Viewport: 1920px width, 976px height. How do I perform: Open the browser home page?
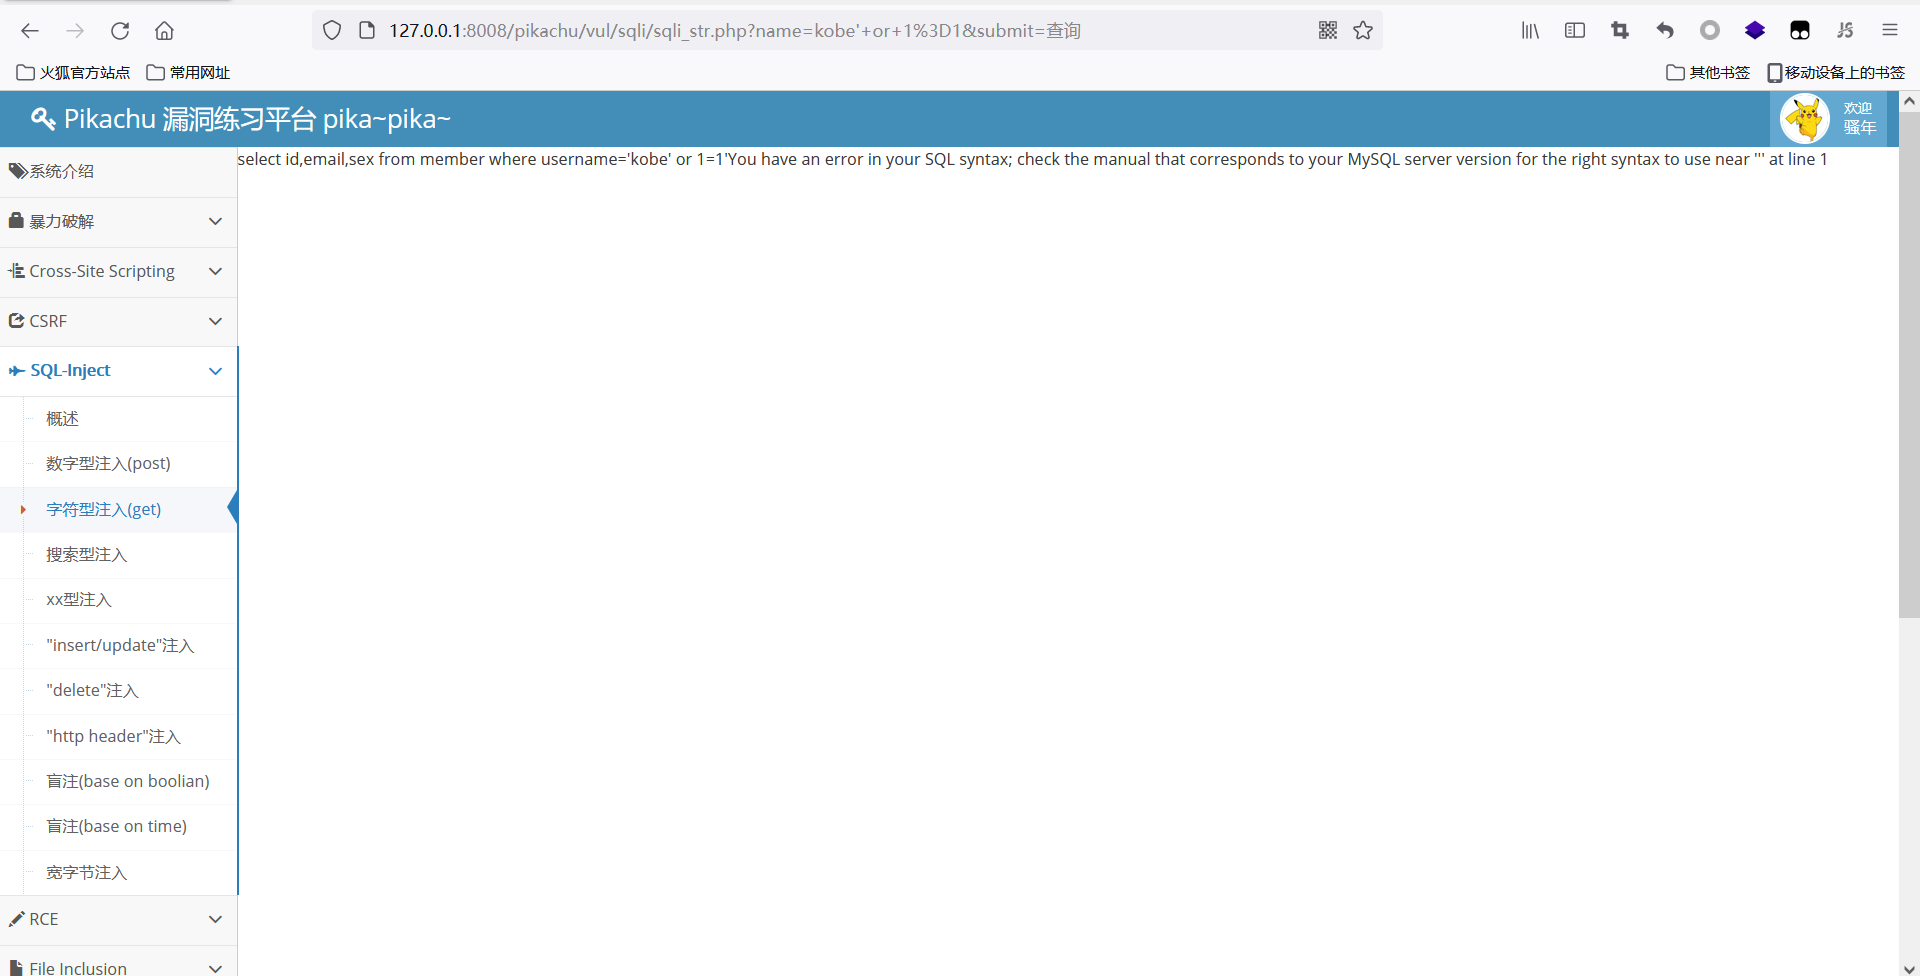pos(165,31)
